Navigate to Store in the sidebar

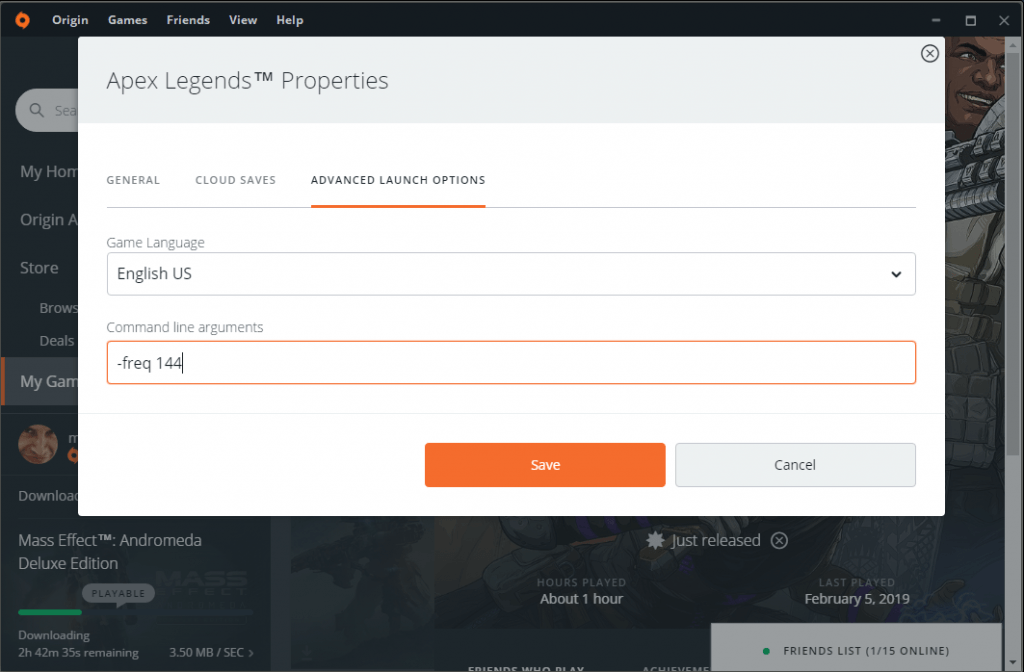tap(39, 267)
